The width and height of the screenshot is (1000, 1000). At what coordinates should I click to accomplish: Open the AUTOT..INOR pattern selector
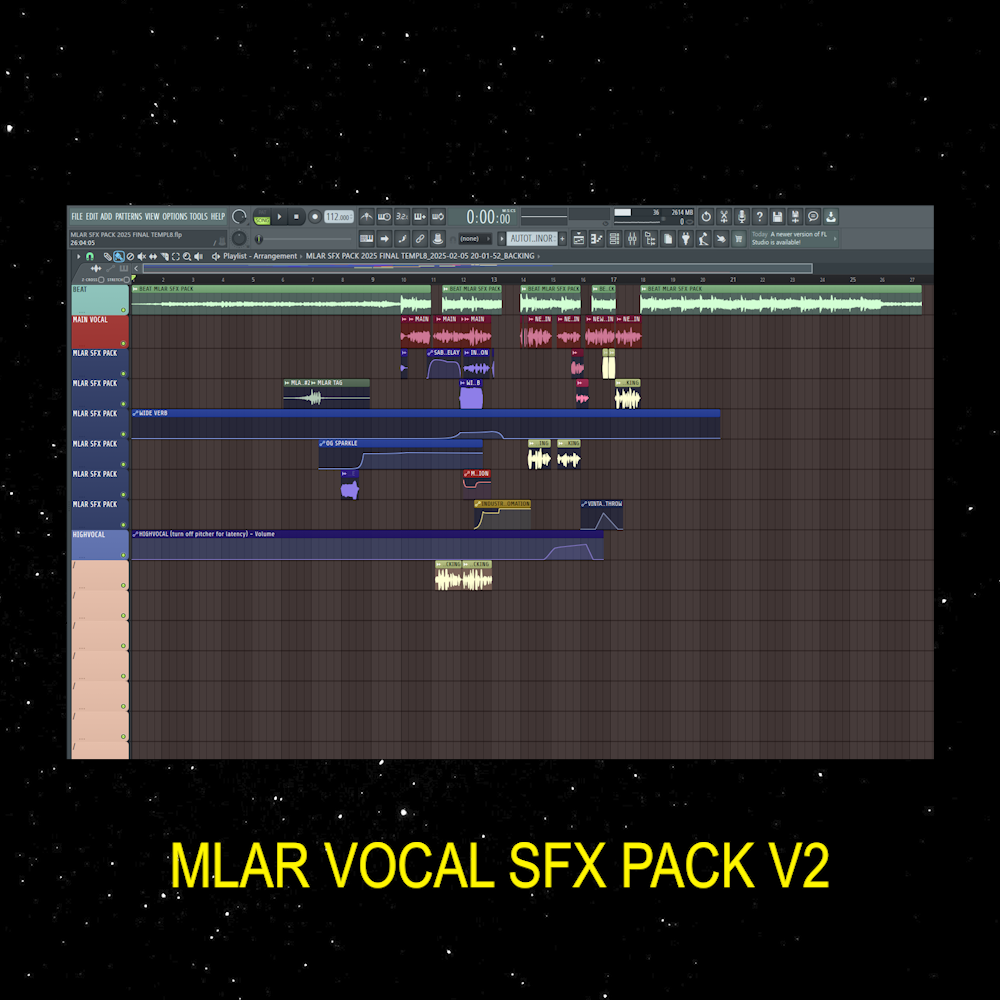coord(532,239)
